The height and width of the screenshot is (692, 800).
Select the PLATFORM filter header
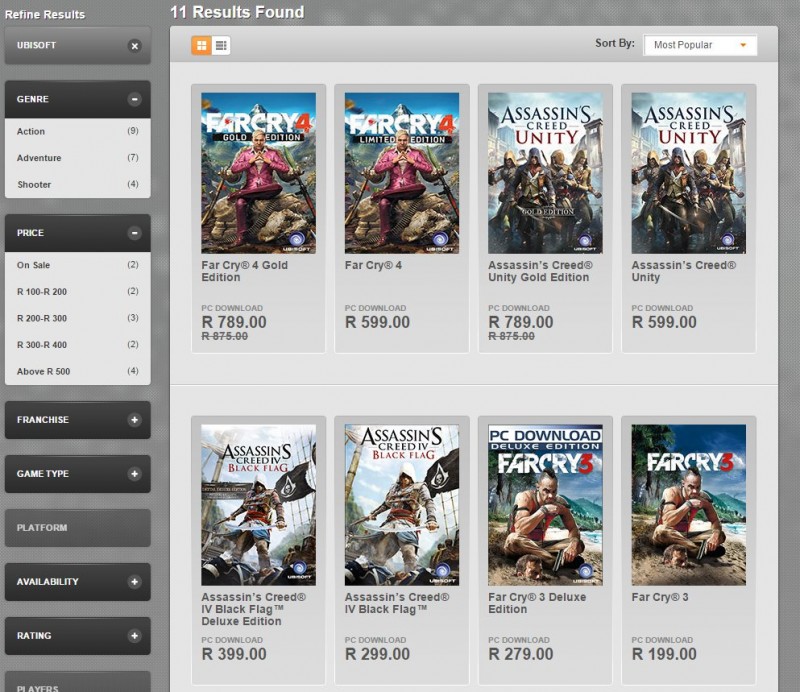[78, 528]
